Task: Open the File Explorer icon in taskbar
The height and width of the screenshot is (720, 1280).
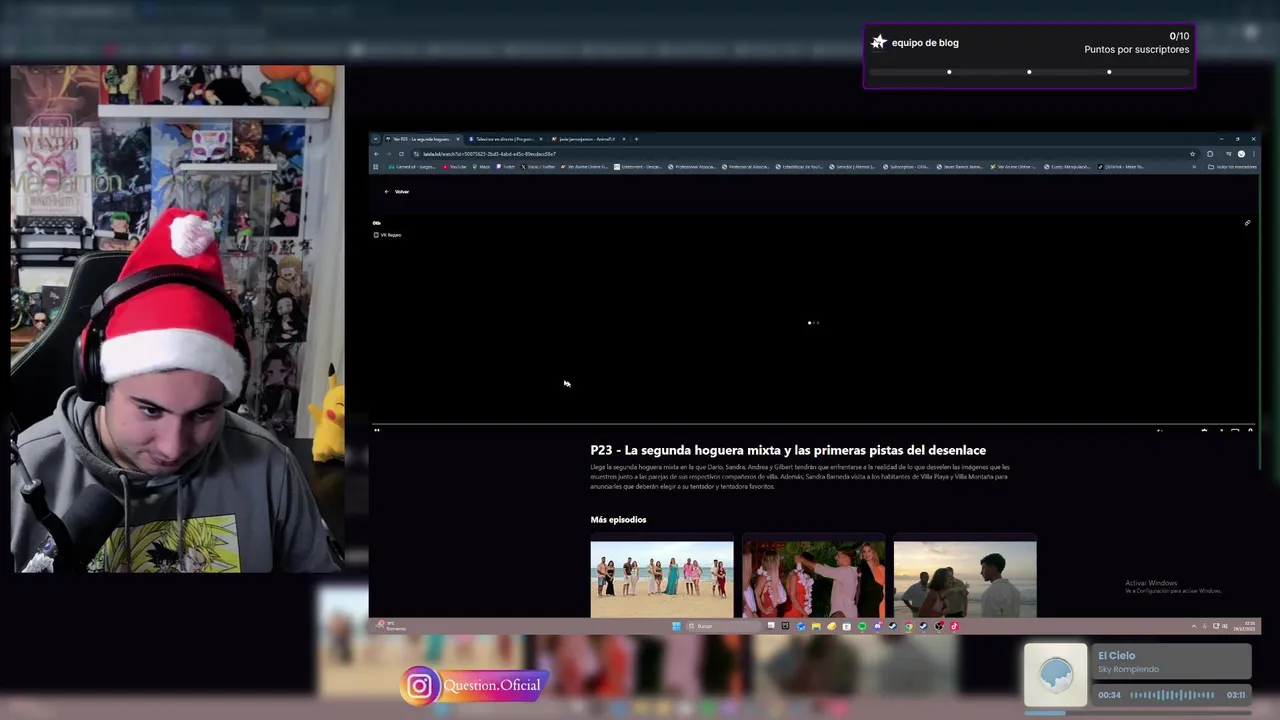Action: (816, 626)
